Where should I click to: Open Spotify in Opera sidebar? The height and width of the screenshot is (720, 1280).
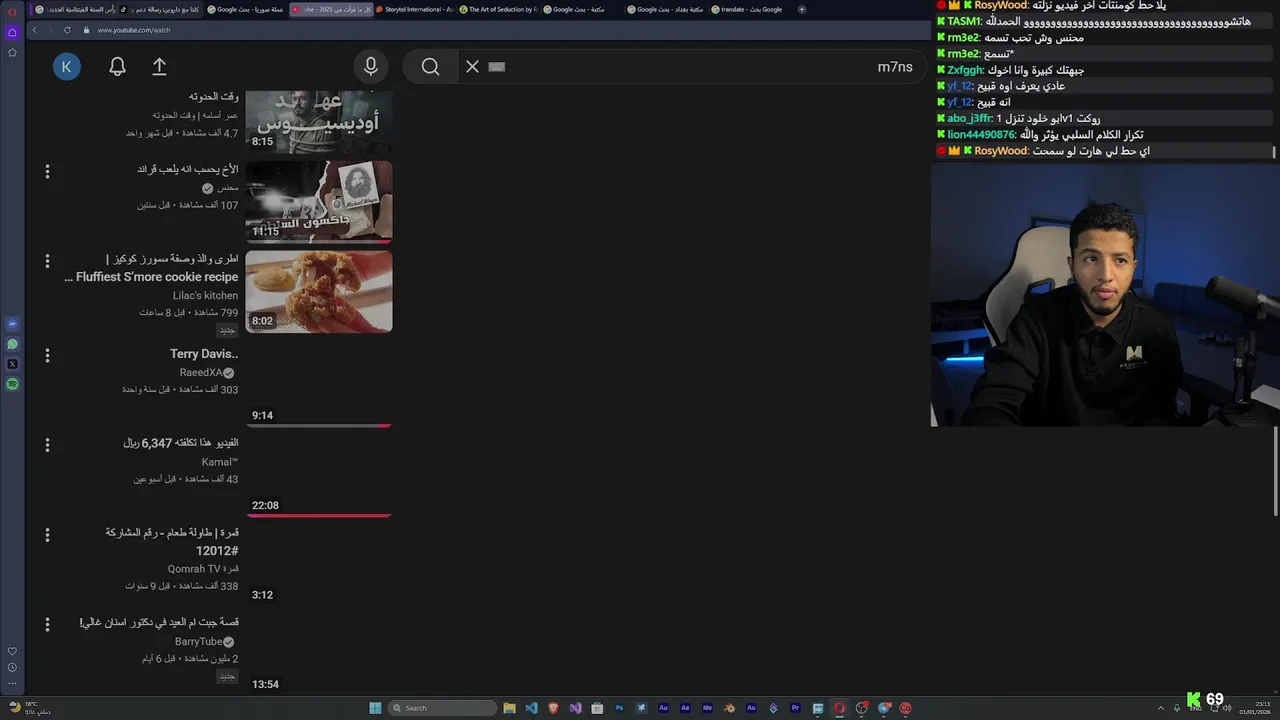[x=12, y=384]
